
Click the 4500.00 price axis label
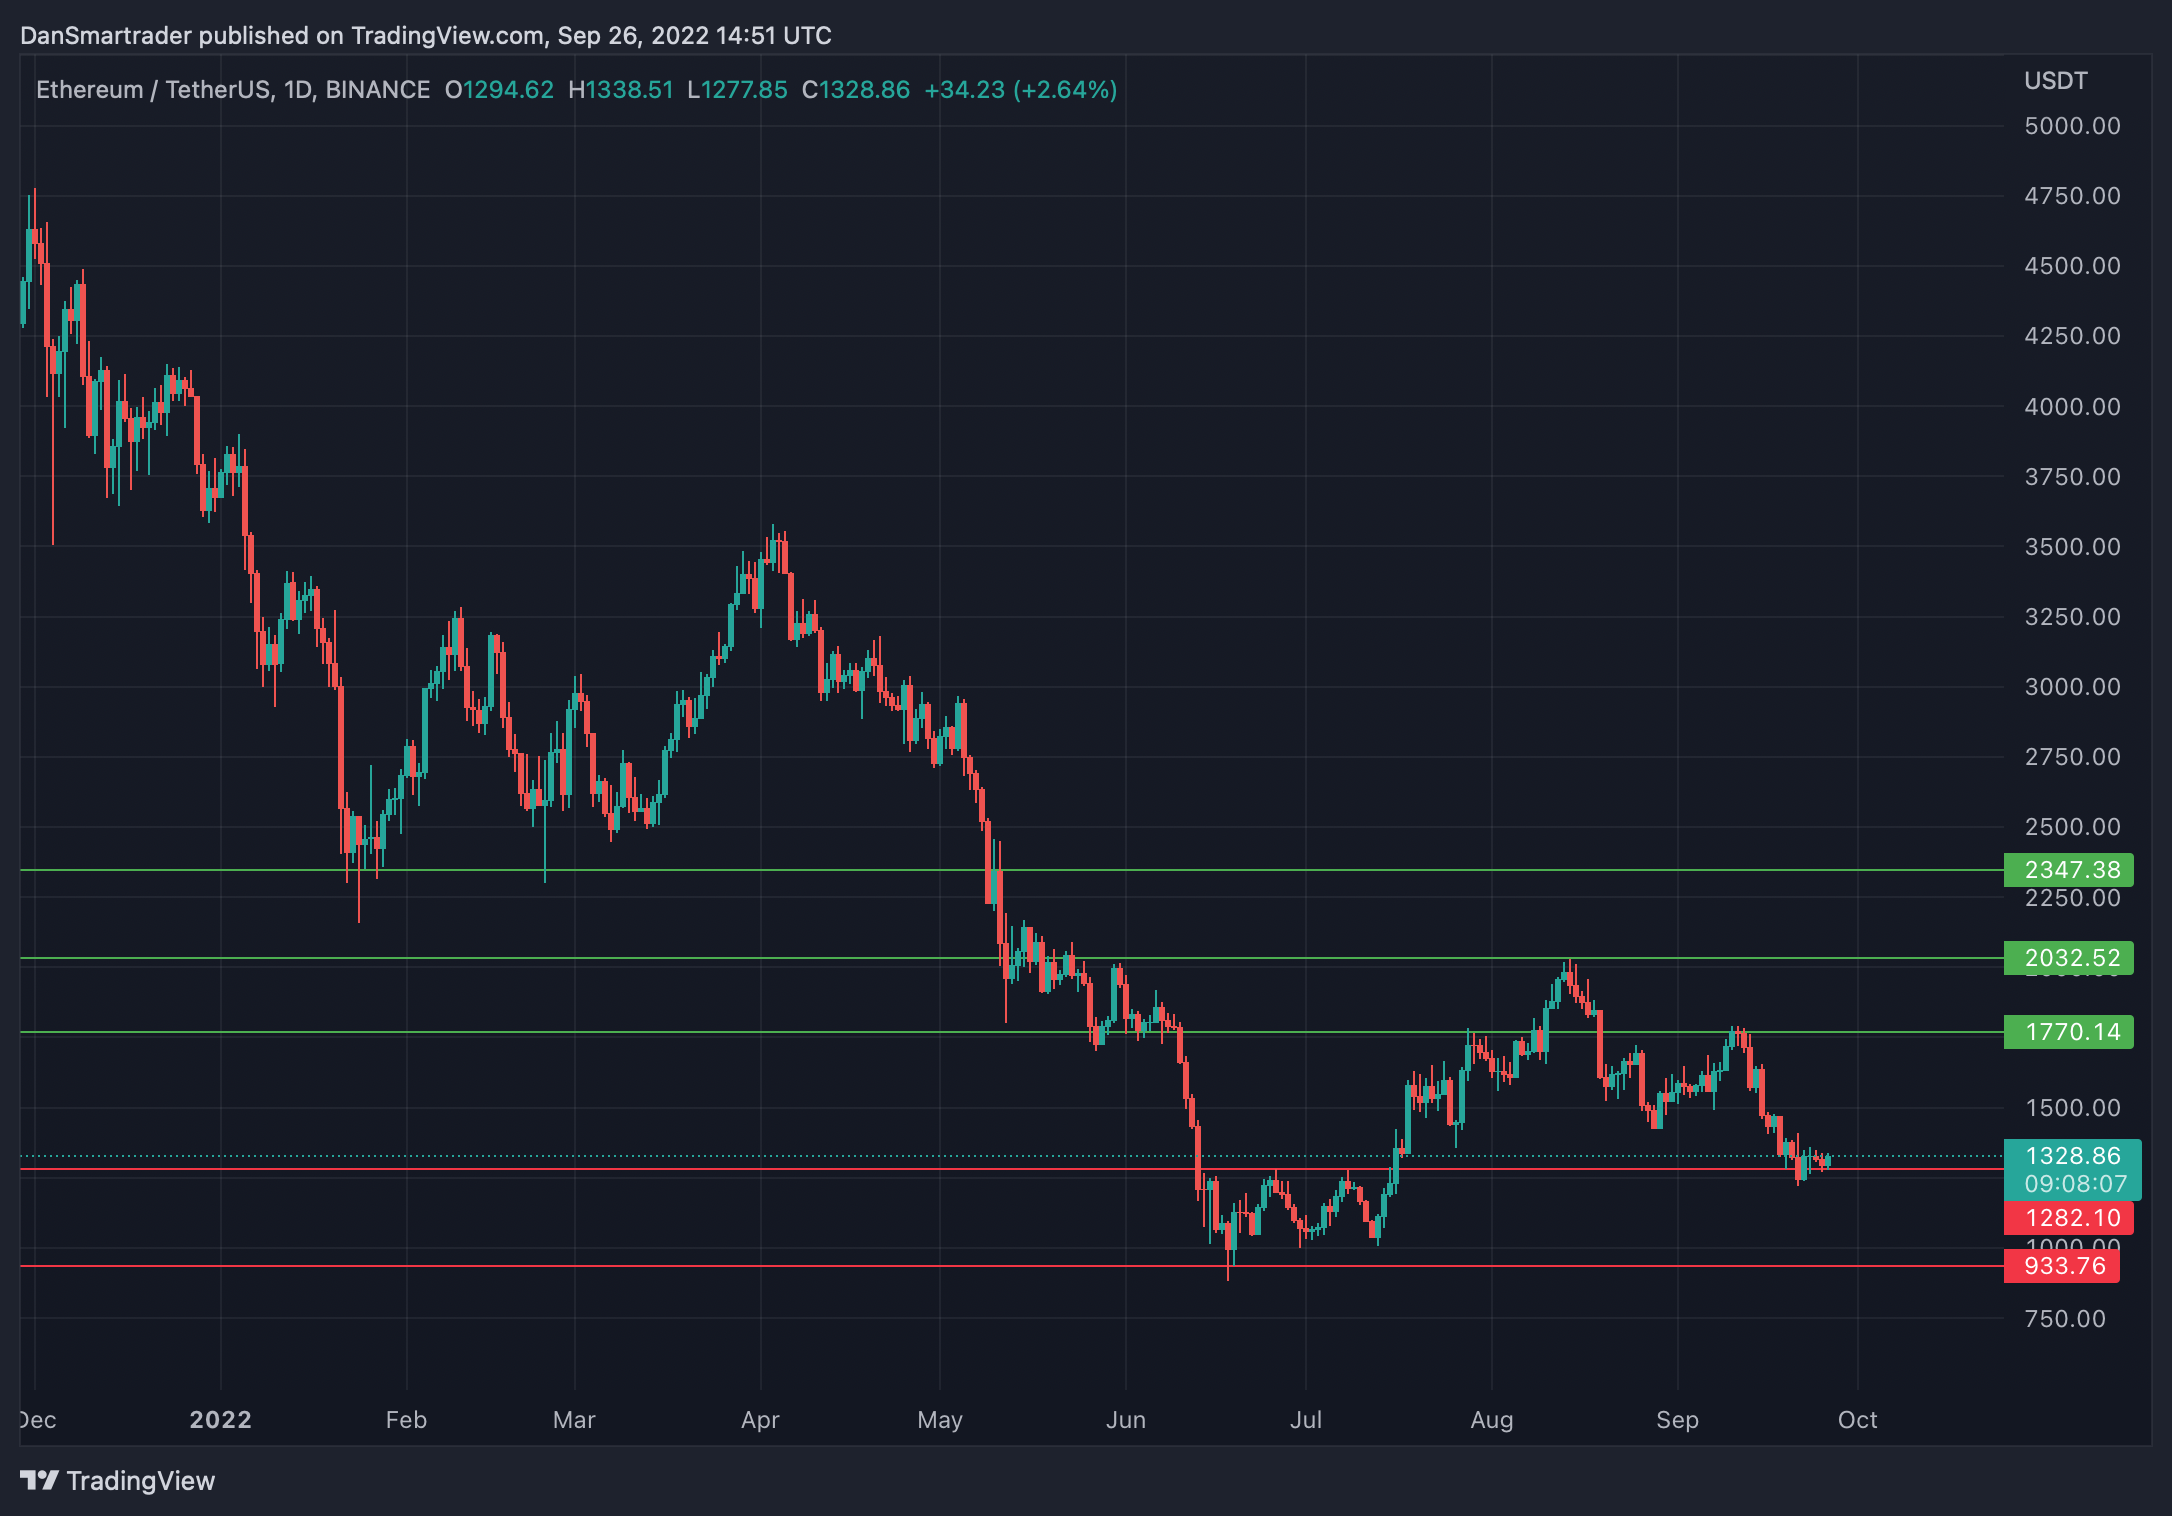click(2072, 266)
